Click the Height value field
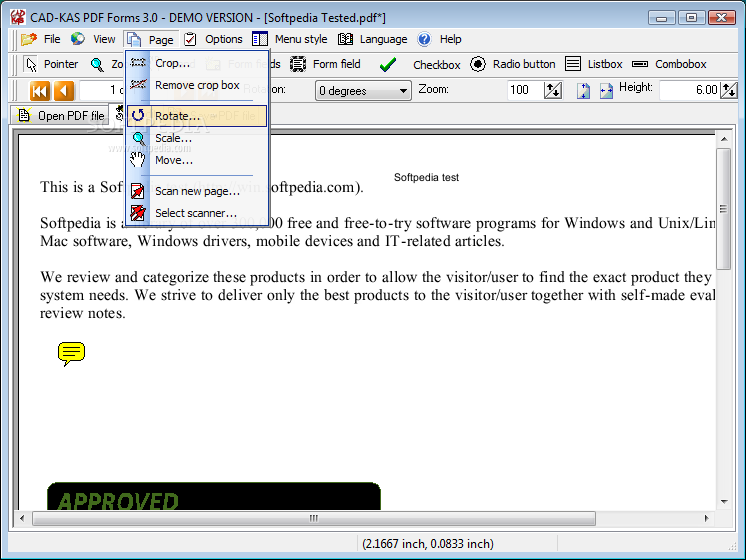 click(689, 90)
